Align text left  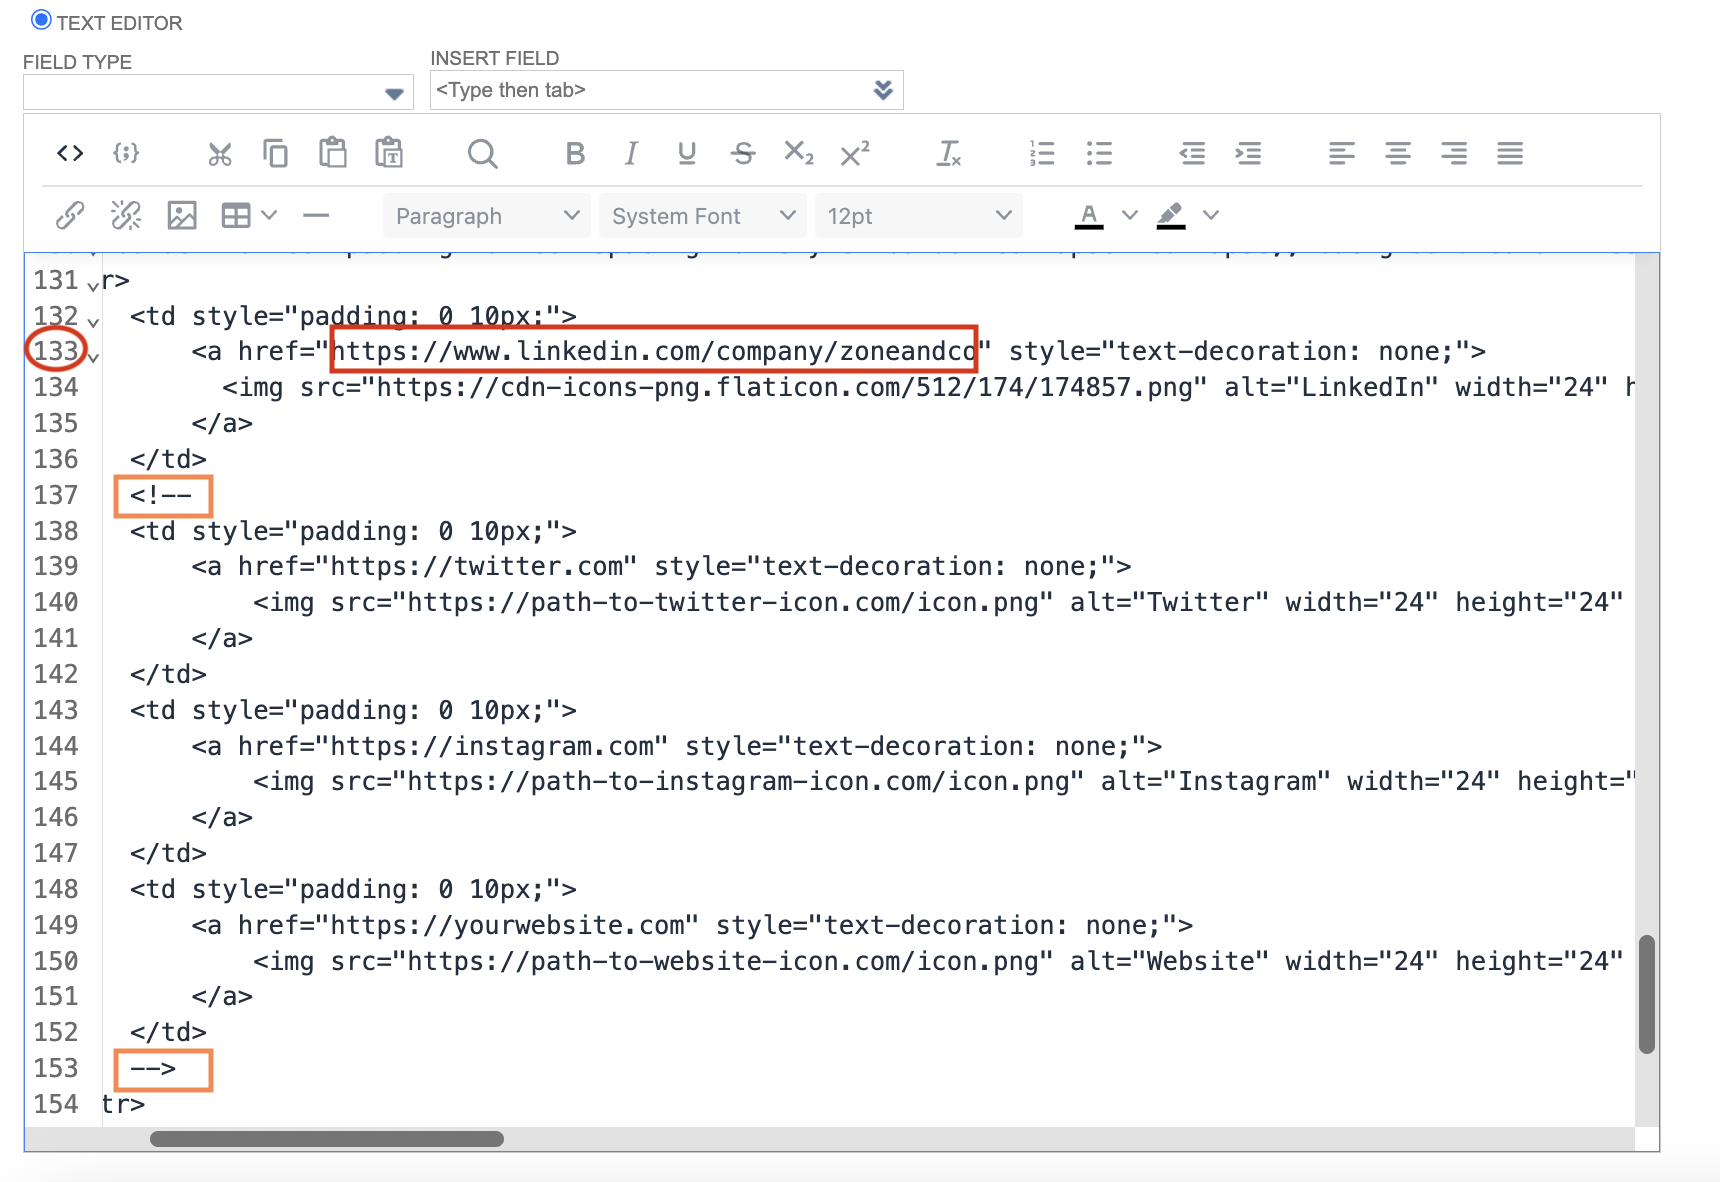coord(1342,153)
